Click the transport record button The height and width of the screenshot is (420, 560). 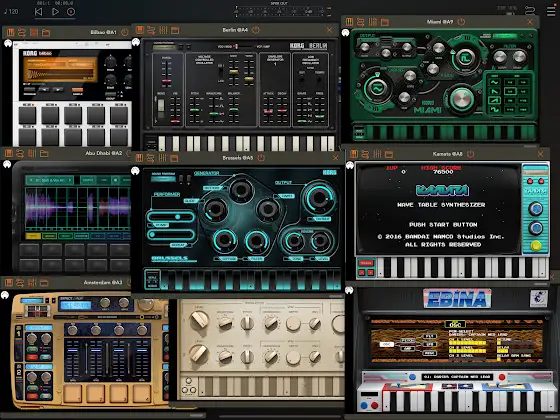tap(71, 12)
